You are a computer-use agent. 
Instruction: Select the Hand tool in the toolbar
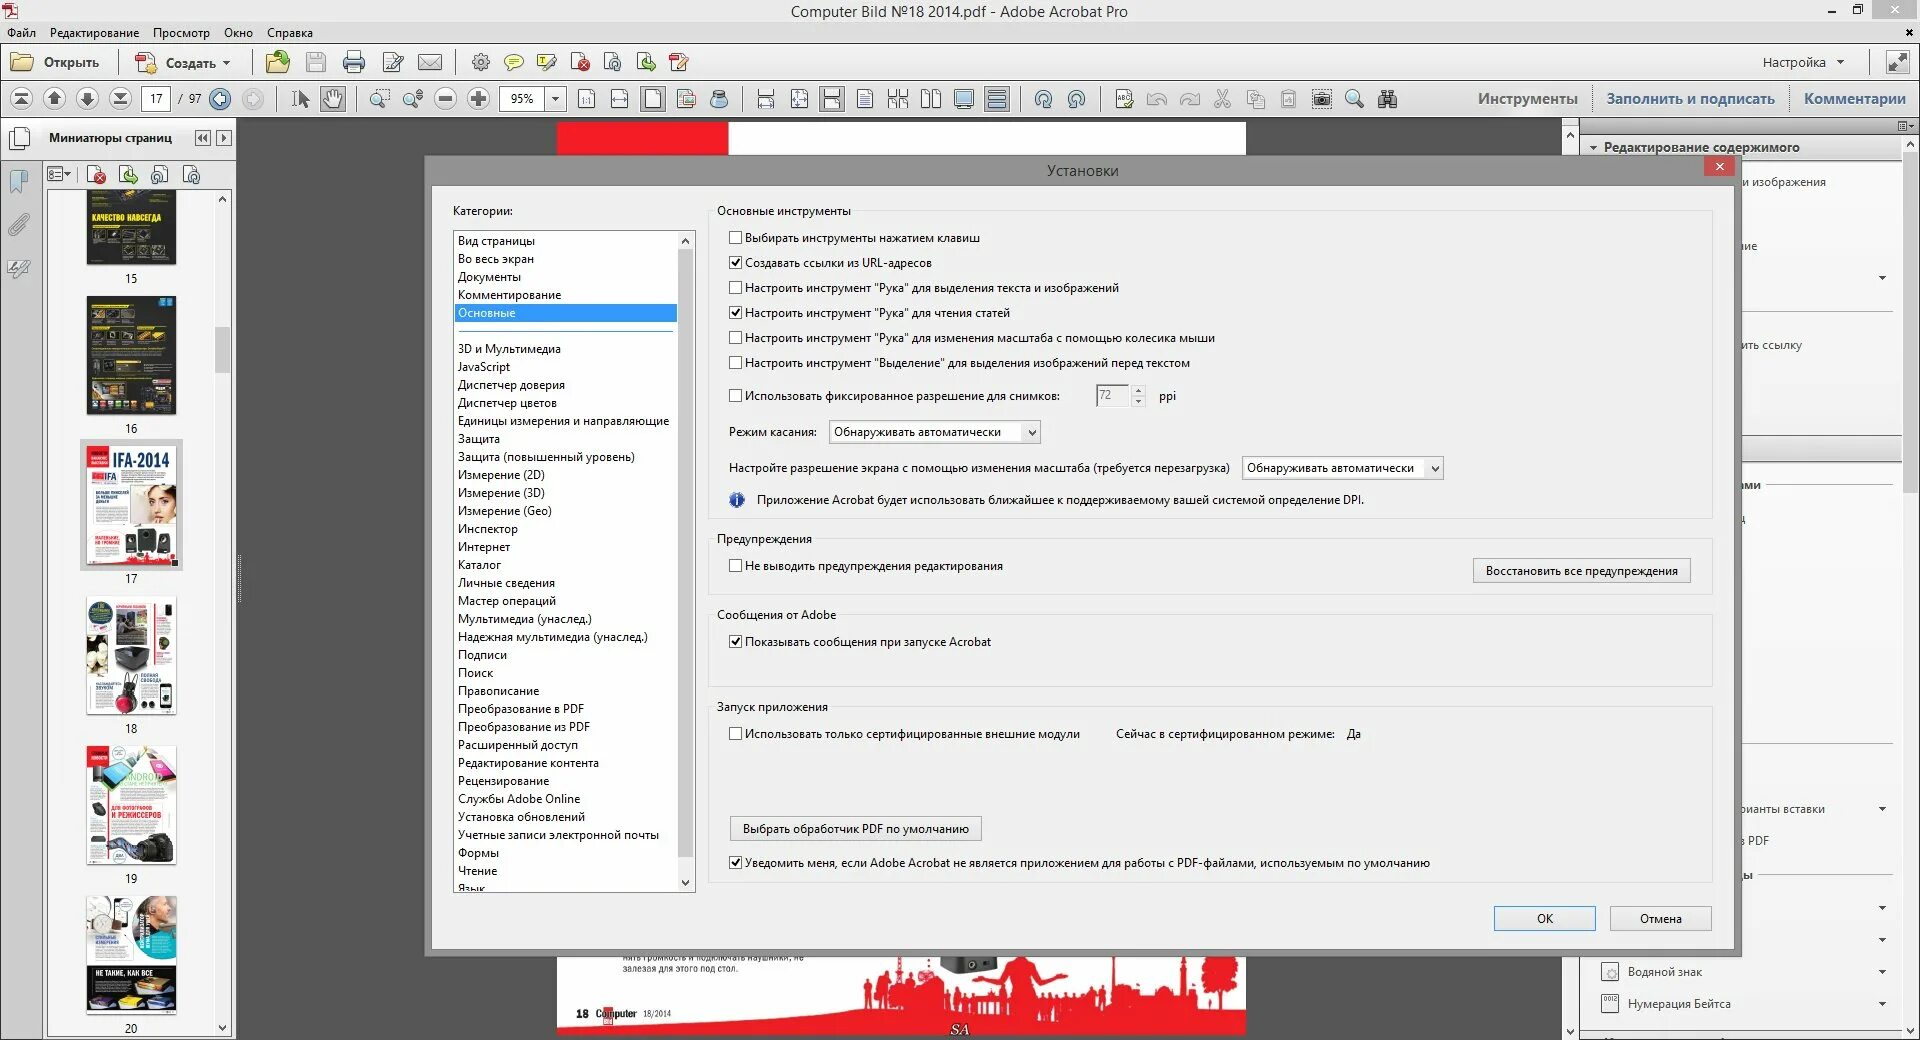pyautogui.click(x=332, y=99)
